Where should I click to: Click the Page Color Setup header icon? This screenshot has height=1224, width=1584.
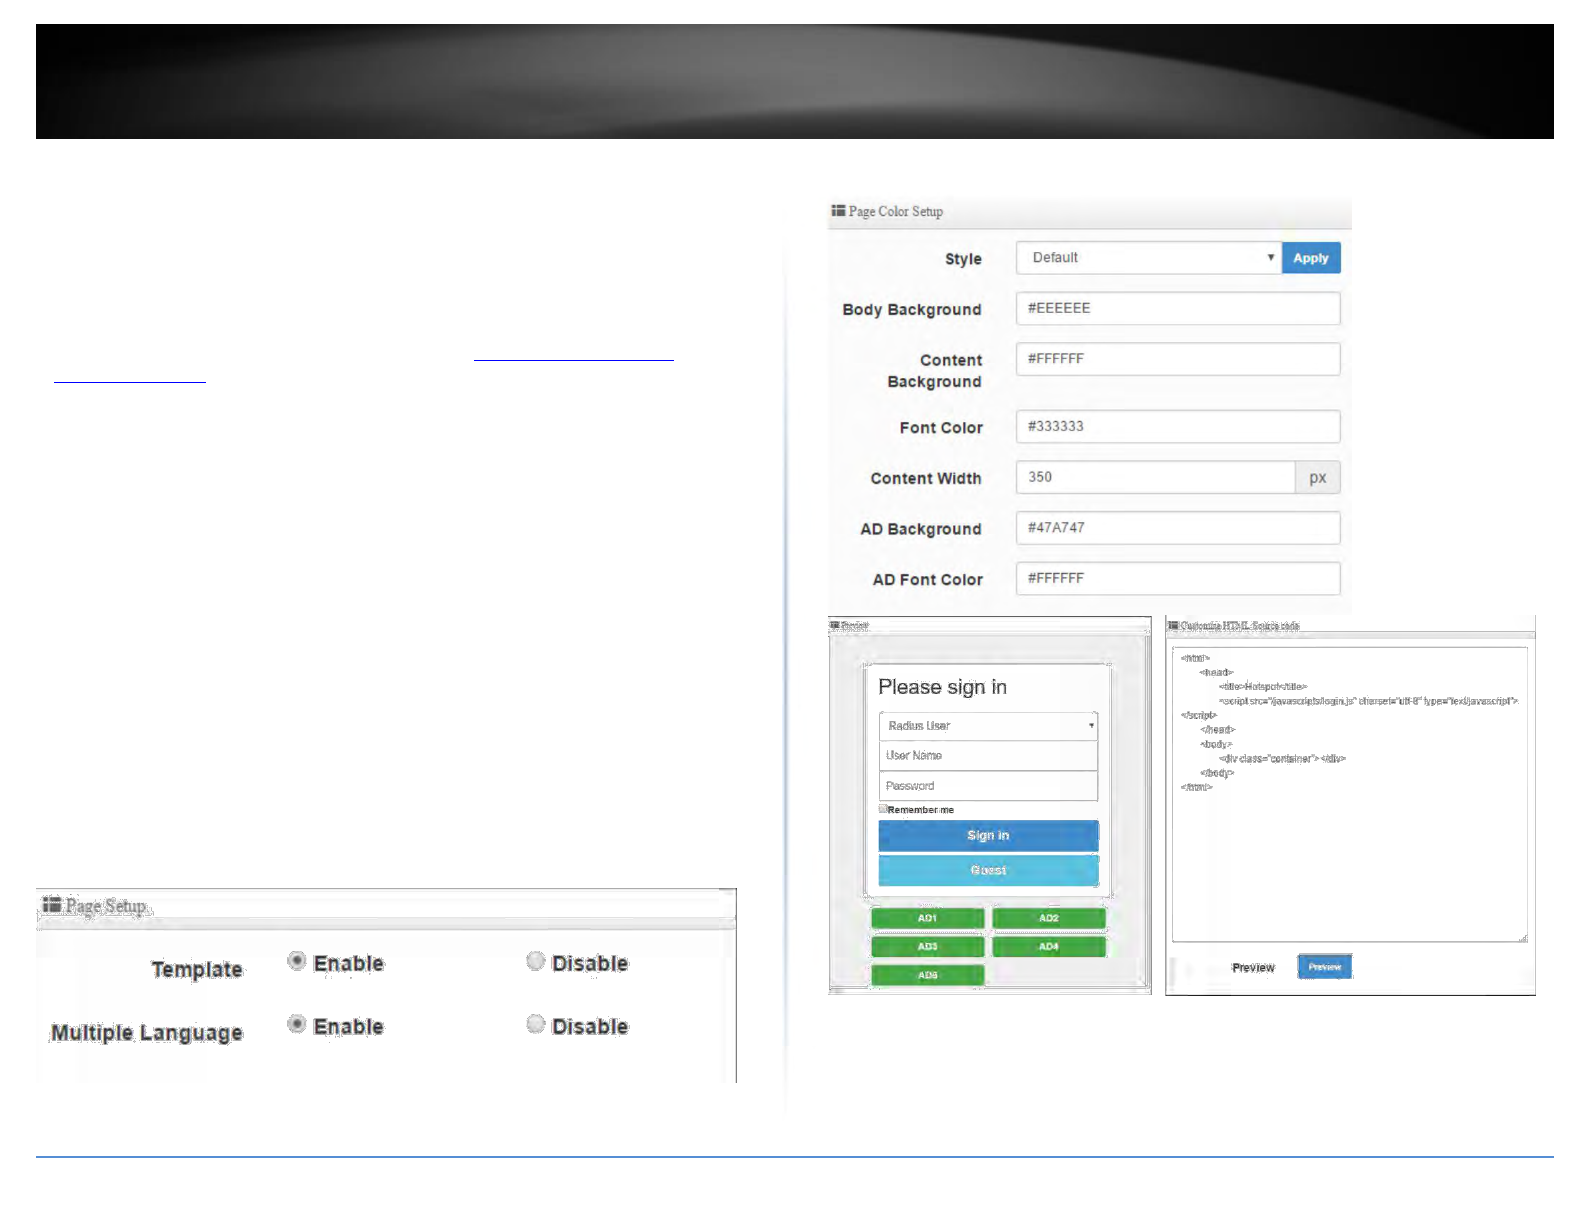click(x=838, y=211)
